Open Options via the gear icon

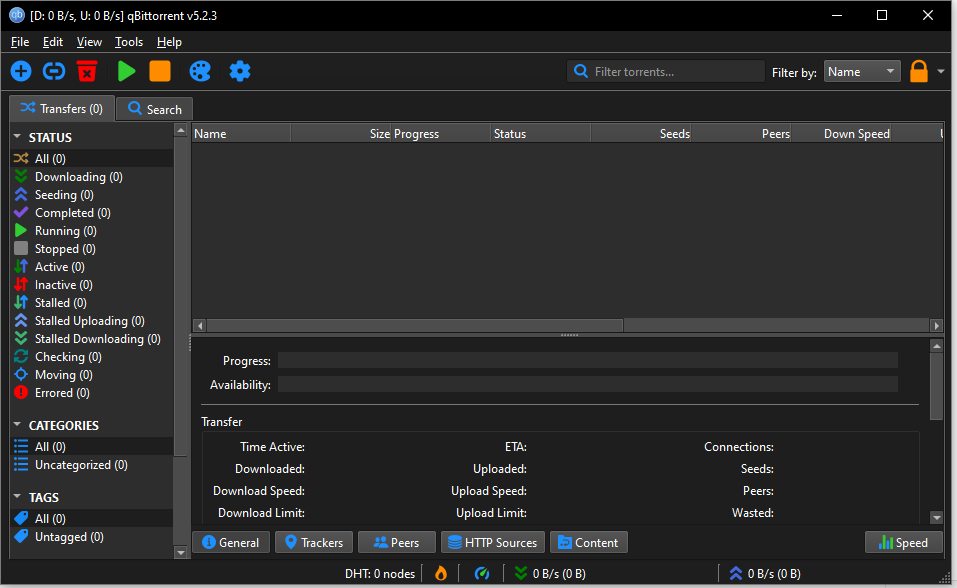pyautogui.click(x=240, y=71)
